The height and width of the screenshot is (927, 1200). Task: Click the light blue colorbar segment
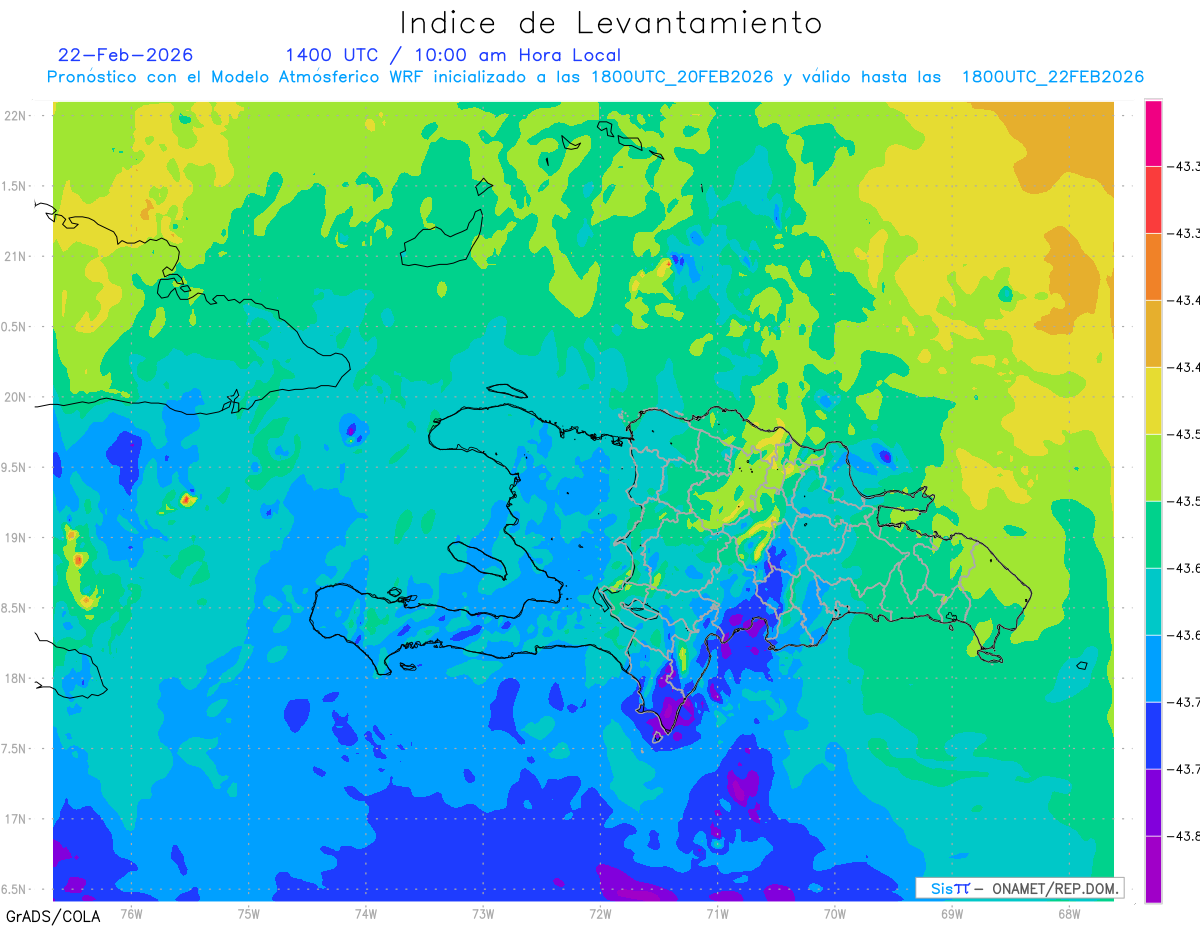[1153, 669]
